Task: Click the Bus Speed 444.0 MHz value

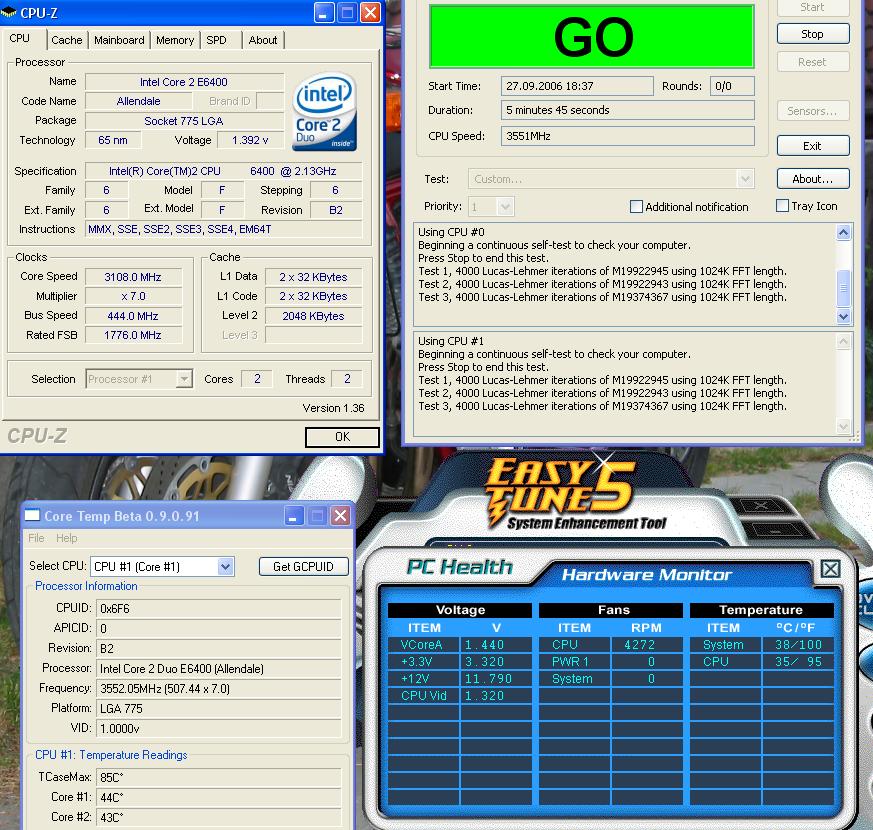Action: point(133,316)
